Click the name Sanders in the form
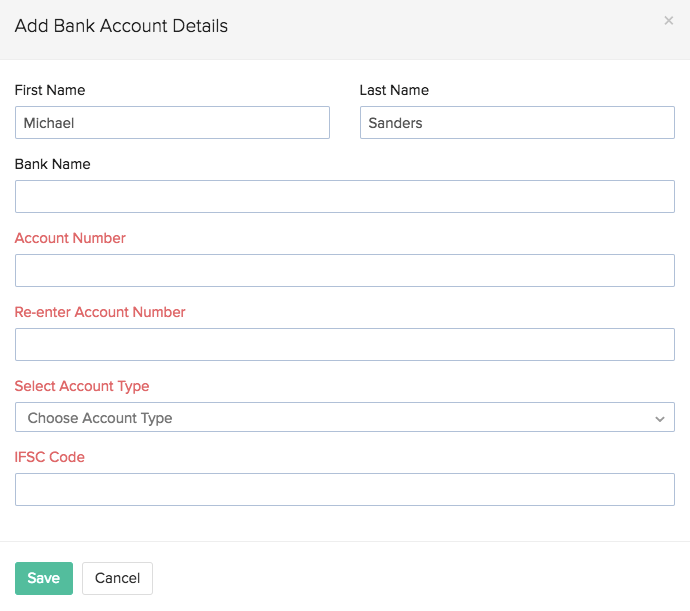 [x=396, y=123]
